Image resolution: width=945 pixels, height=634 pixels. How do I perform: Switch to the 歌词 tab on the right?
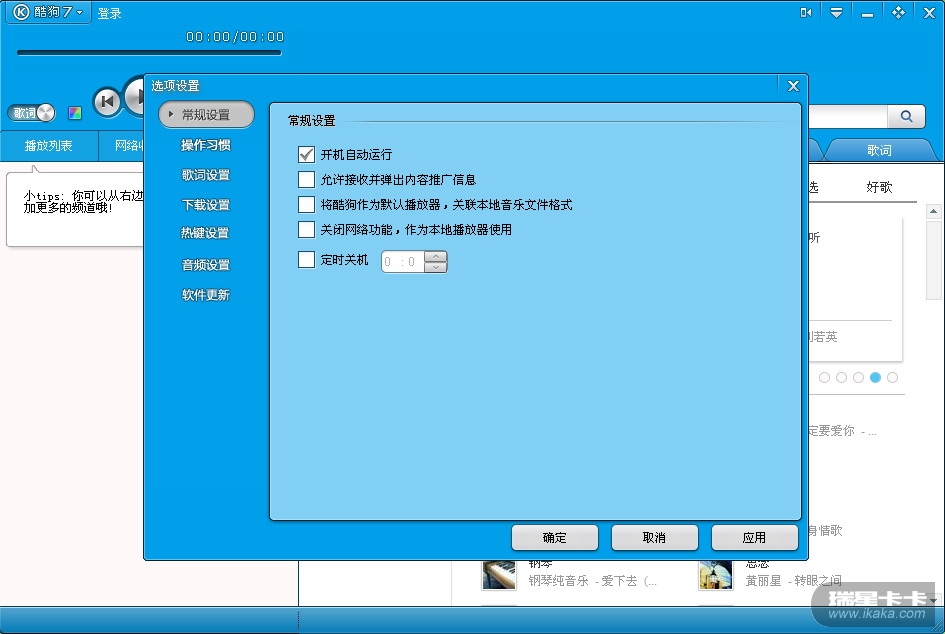[879, 150]
